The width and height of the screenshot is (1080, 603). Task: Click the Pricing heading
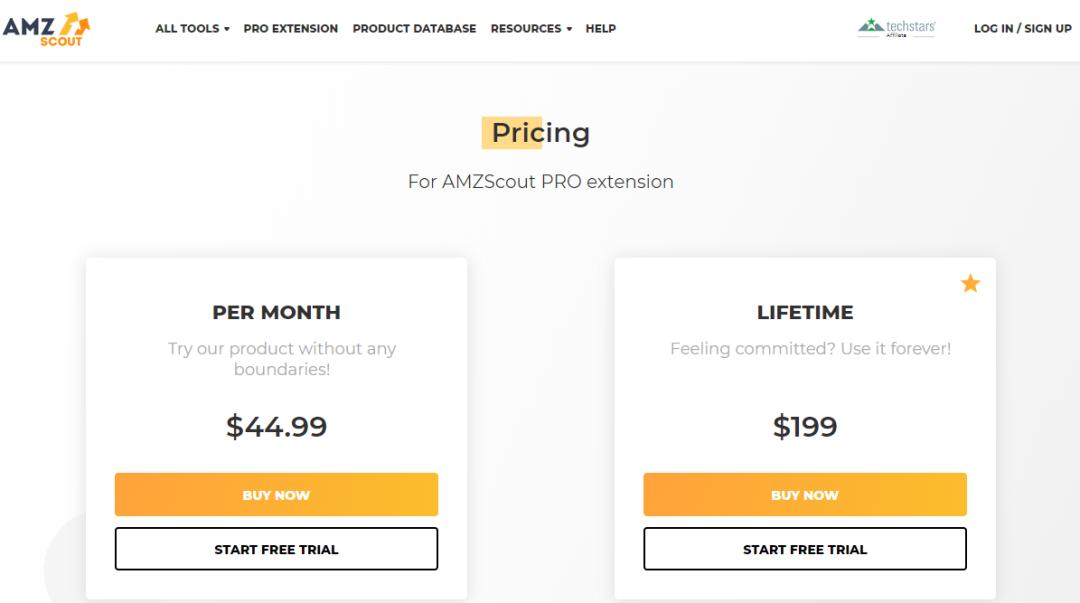pyautogui.click(x=540, y=133)
